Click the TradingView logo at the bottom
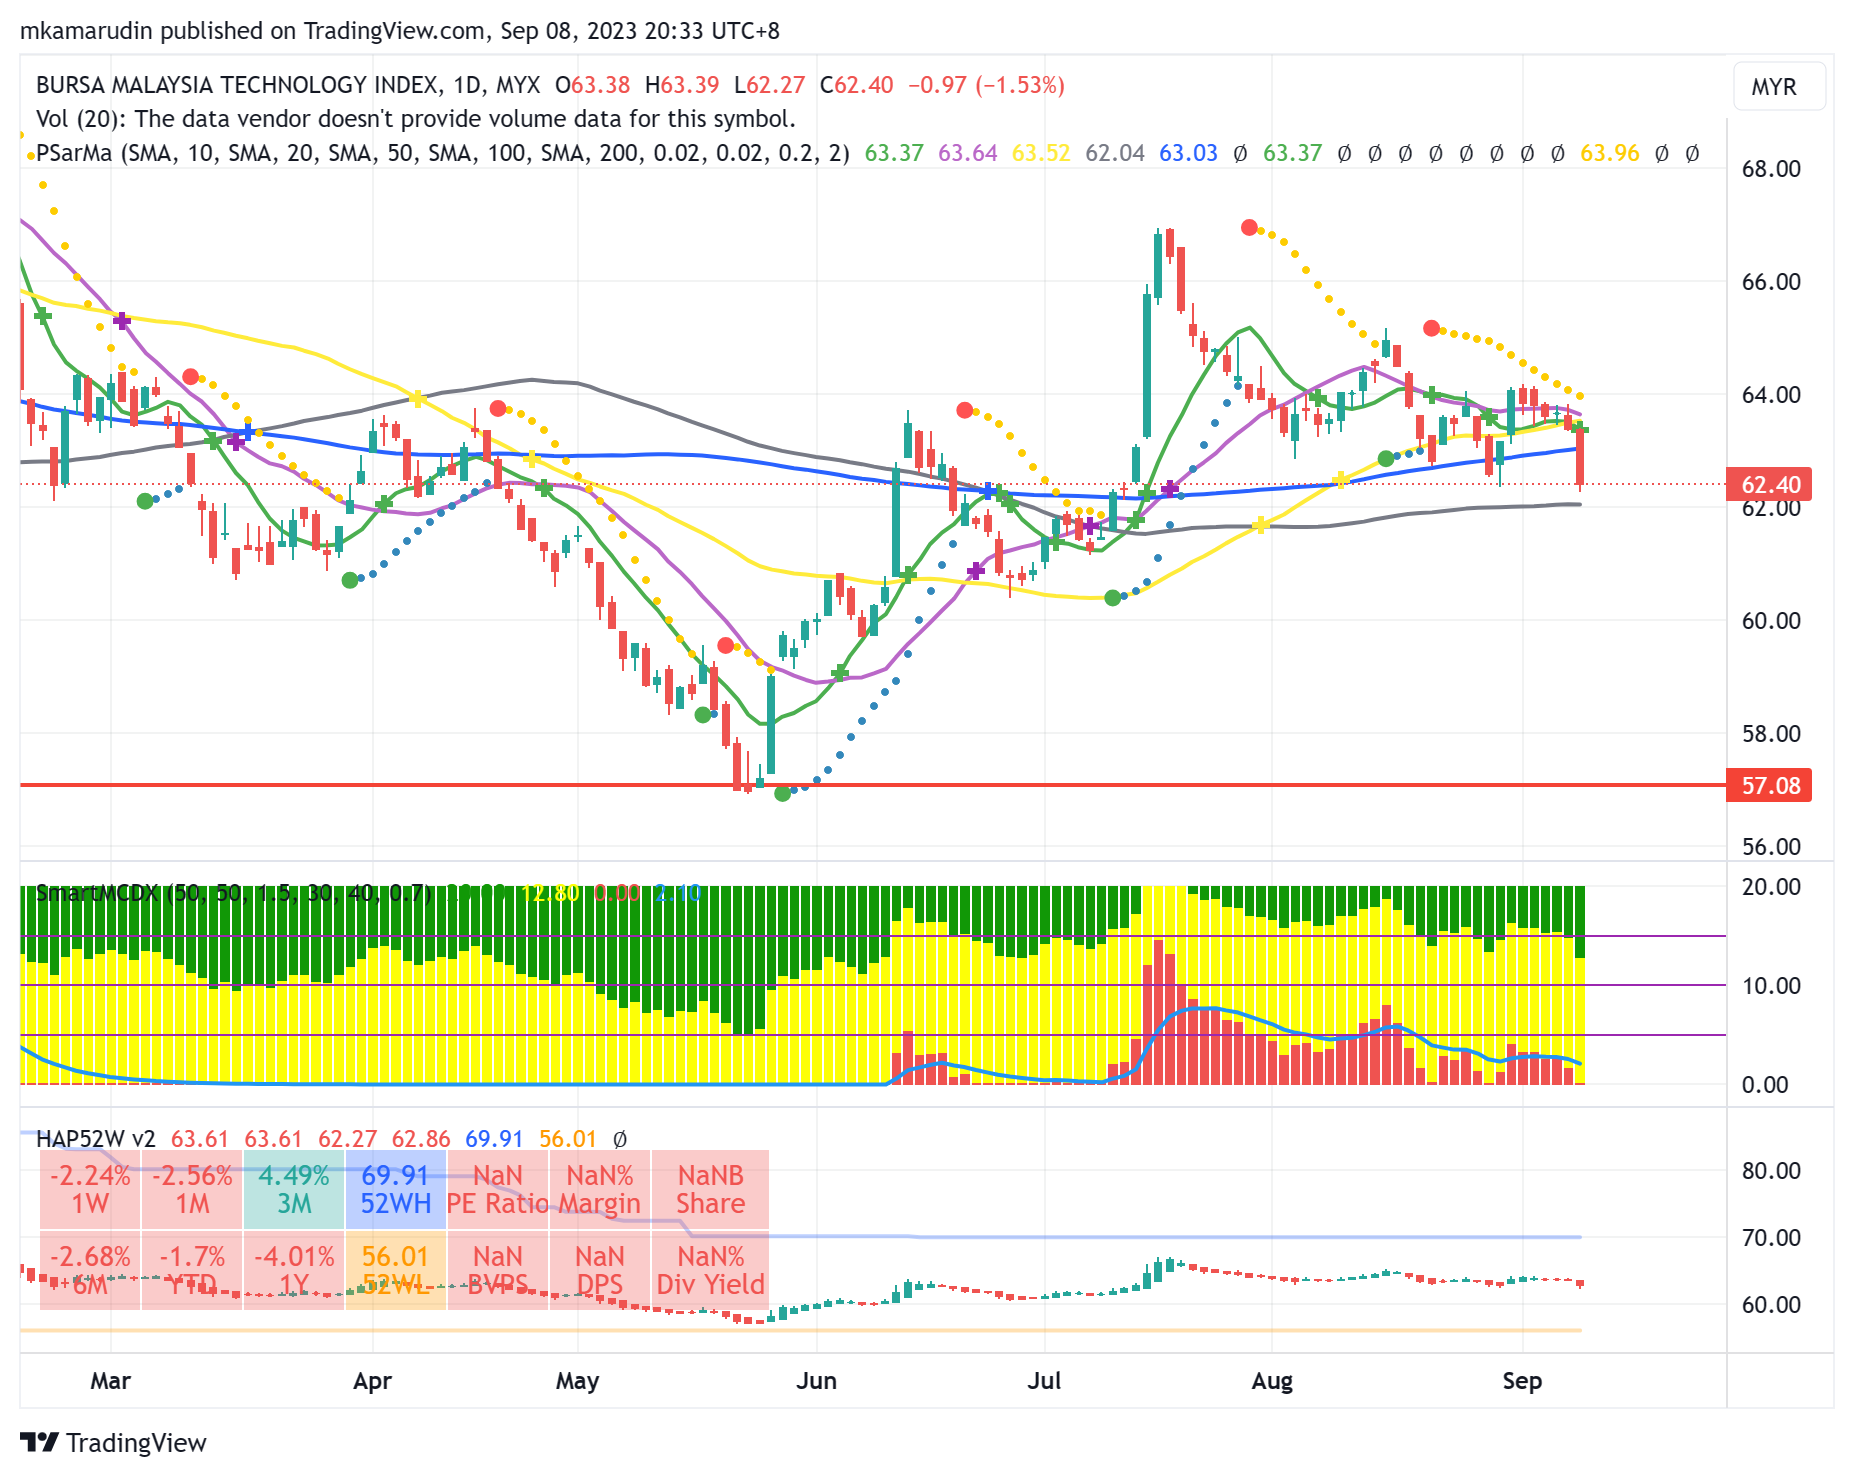Image resolution: width=1854 pixels, height=1478 pixels. click(x=113, y=1443)
